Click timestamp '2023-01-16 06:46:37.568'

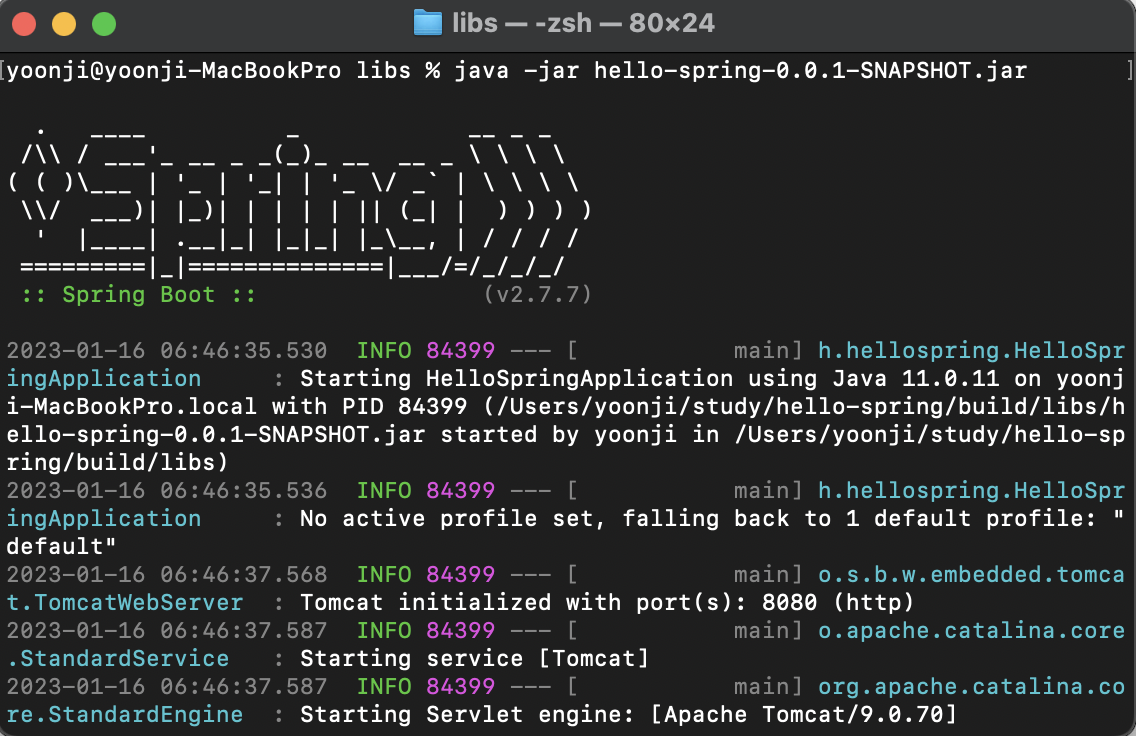tap(167, 575)
